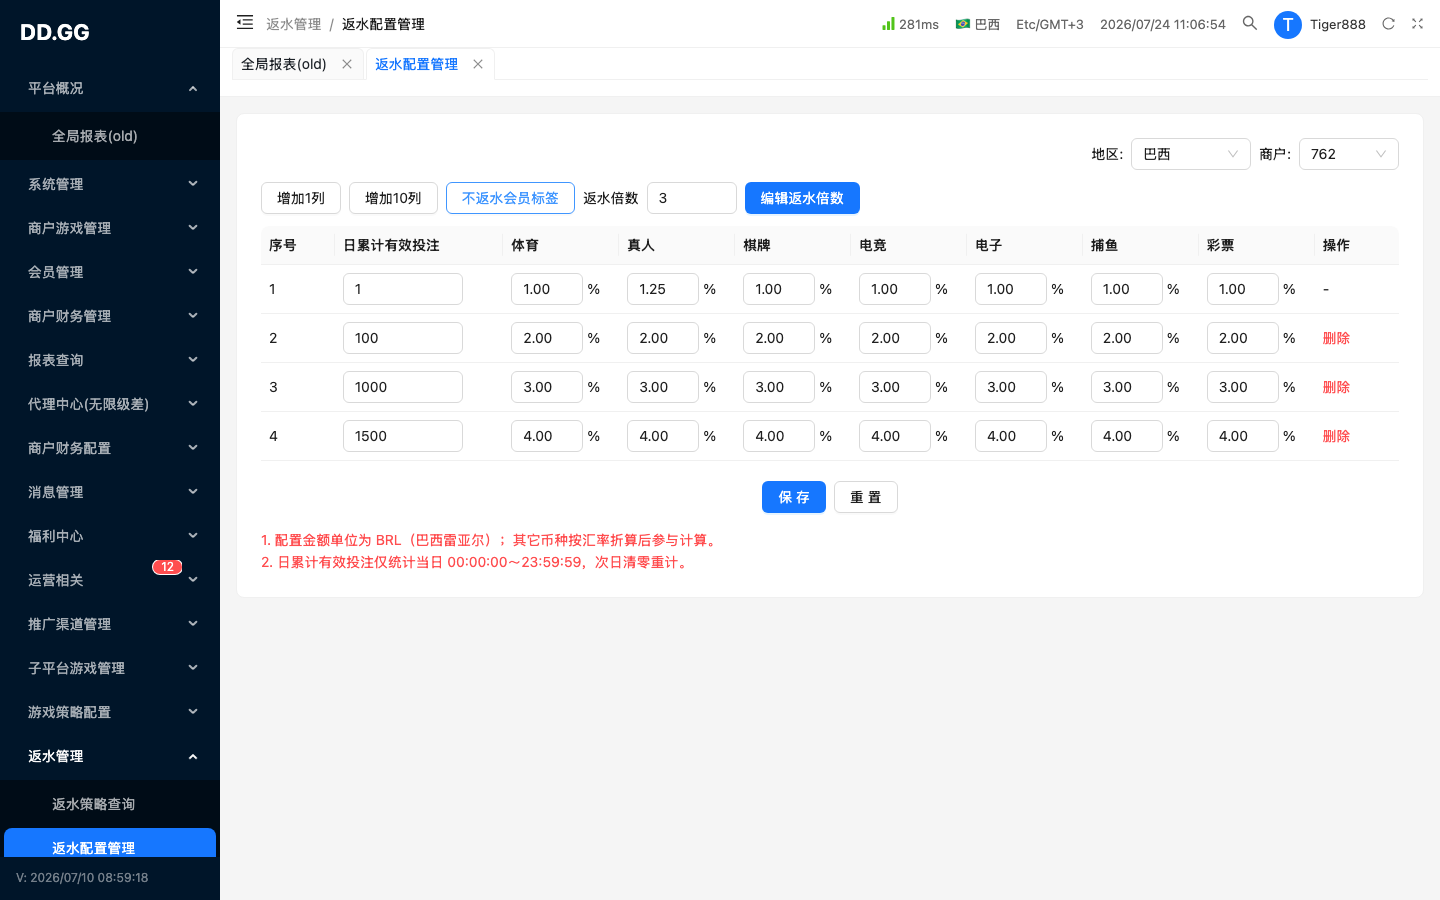Expand the 游戏策略配置 sidebar menu
Viewport: 1440px width, 900px height.
point(110,712)
